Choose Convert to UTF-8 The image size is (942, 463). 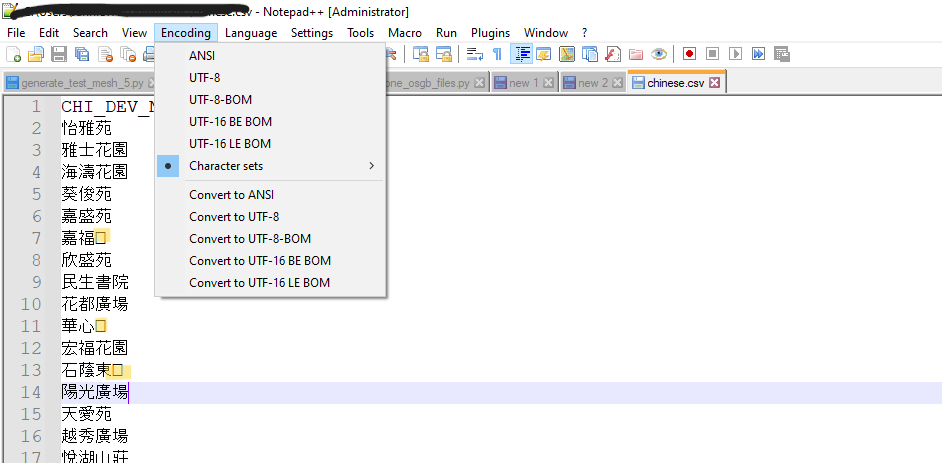click(x=270, y=217)
